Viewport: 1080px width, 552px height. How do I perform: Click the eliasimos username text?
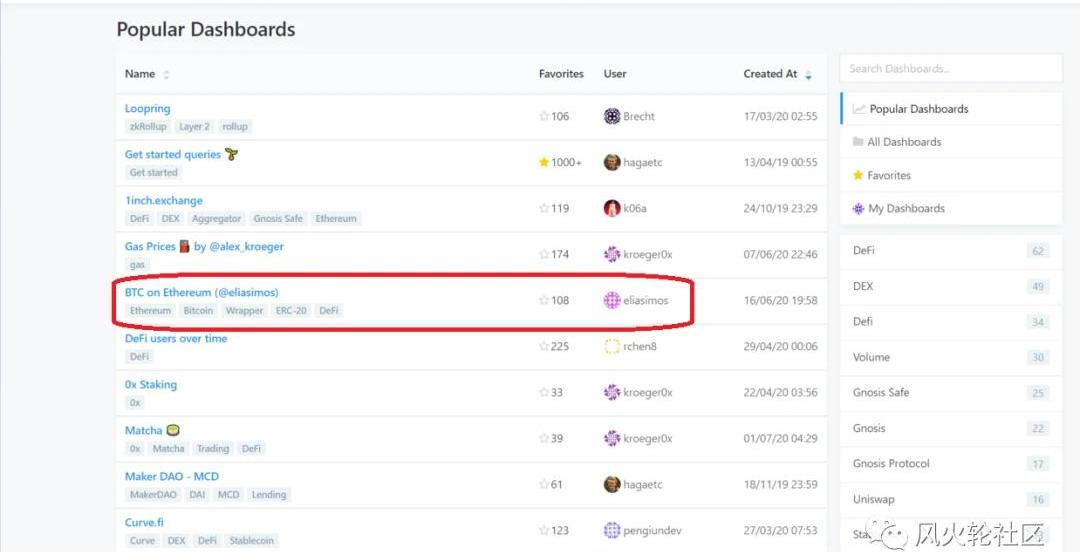click(646, 300)
